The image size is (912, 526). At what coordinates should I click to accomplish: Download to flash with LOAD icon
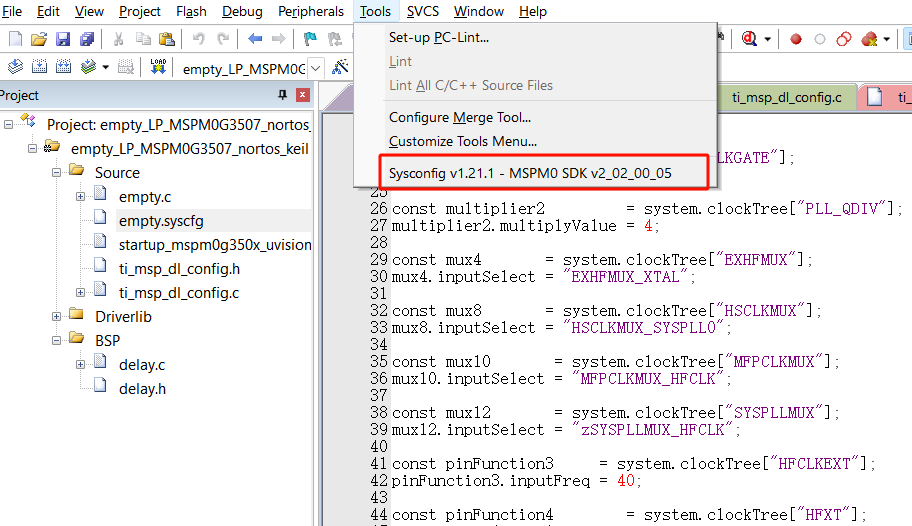tap(158, 67)
